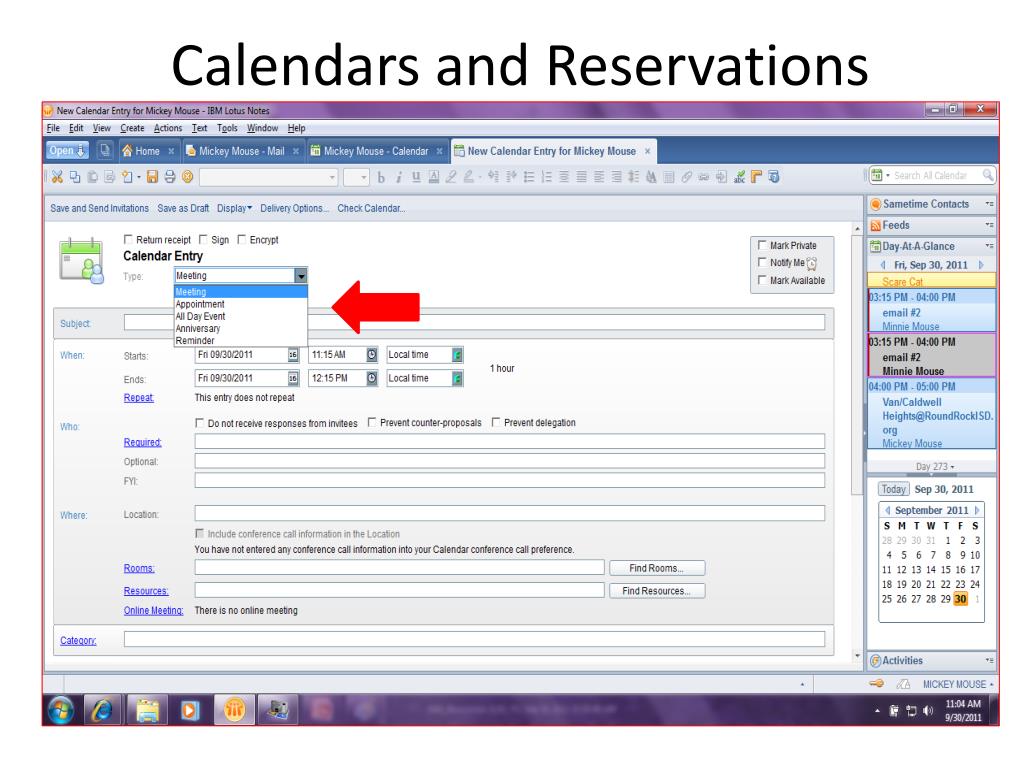Go to previous day in Day-At-A-Glance
The width and height of the screenshot is (1024, 768).
883,265
